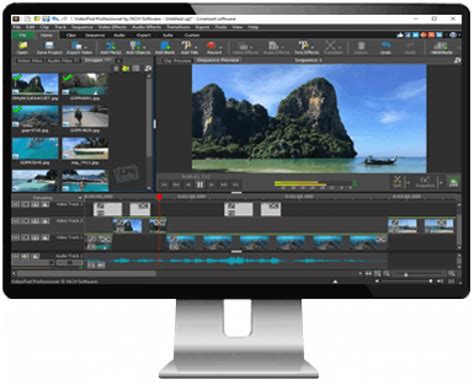
Task: Switch to the Audio ribbon tab
Action: click(x=119, y=35)
